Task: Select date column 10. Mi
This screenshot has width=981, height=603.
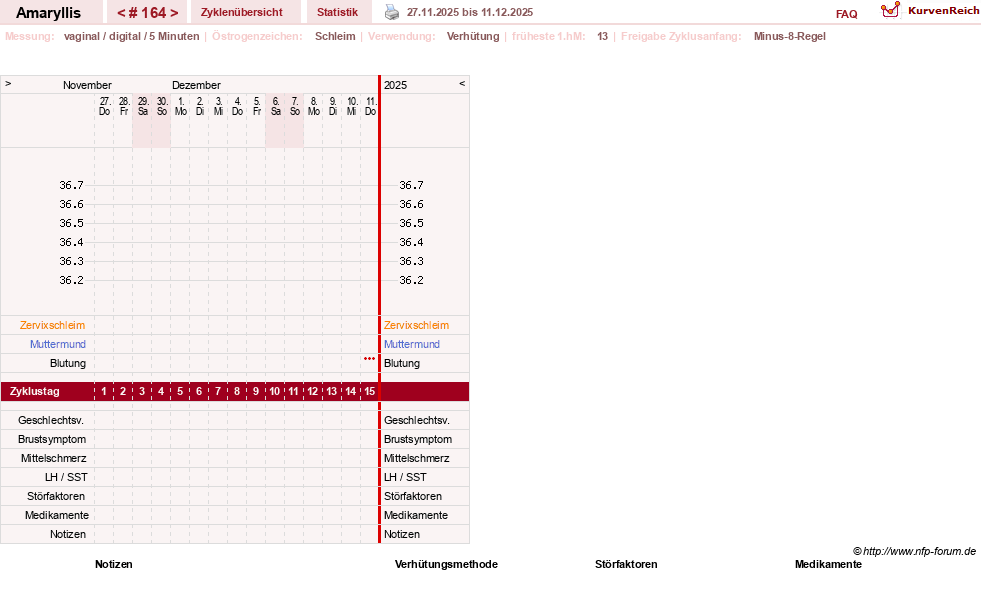Action: click(352, 106)
